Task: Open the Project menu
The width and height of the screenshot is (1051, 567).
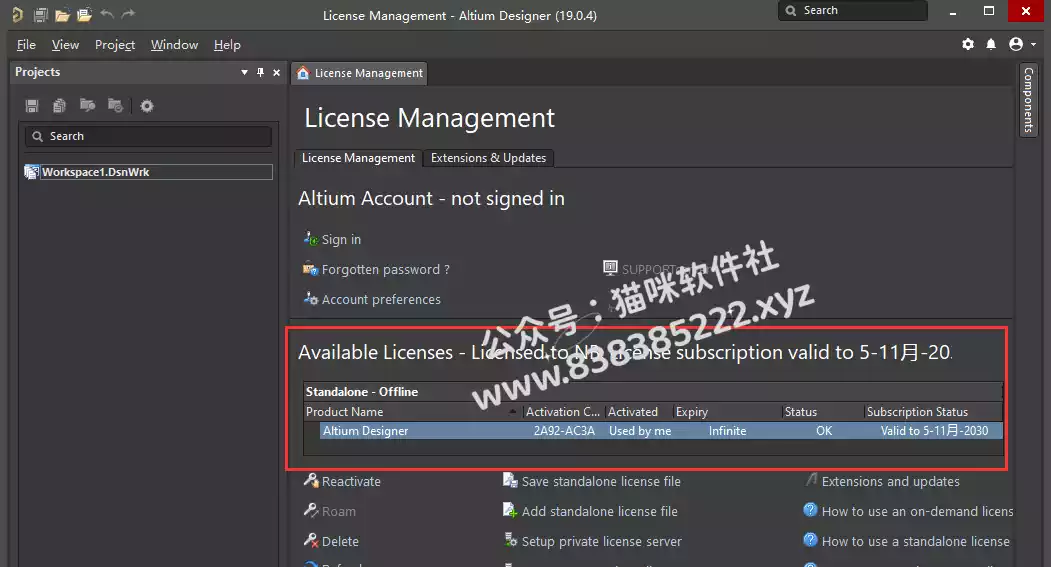Action: coord(115,45)
